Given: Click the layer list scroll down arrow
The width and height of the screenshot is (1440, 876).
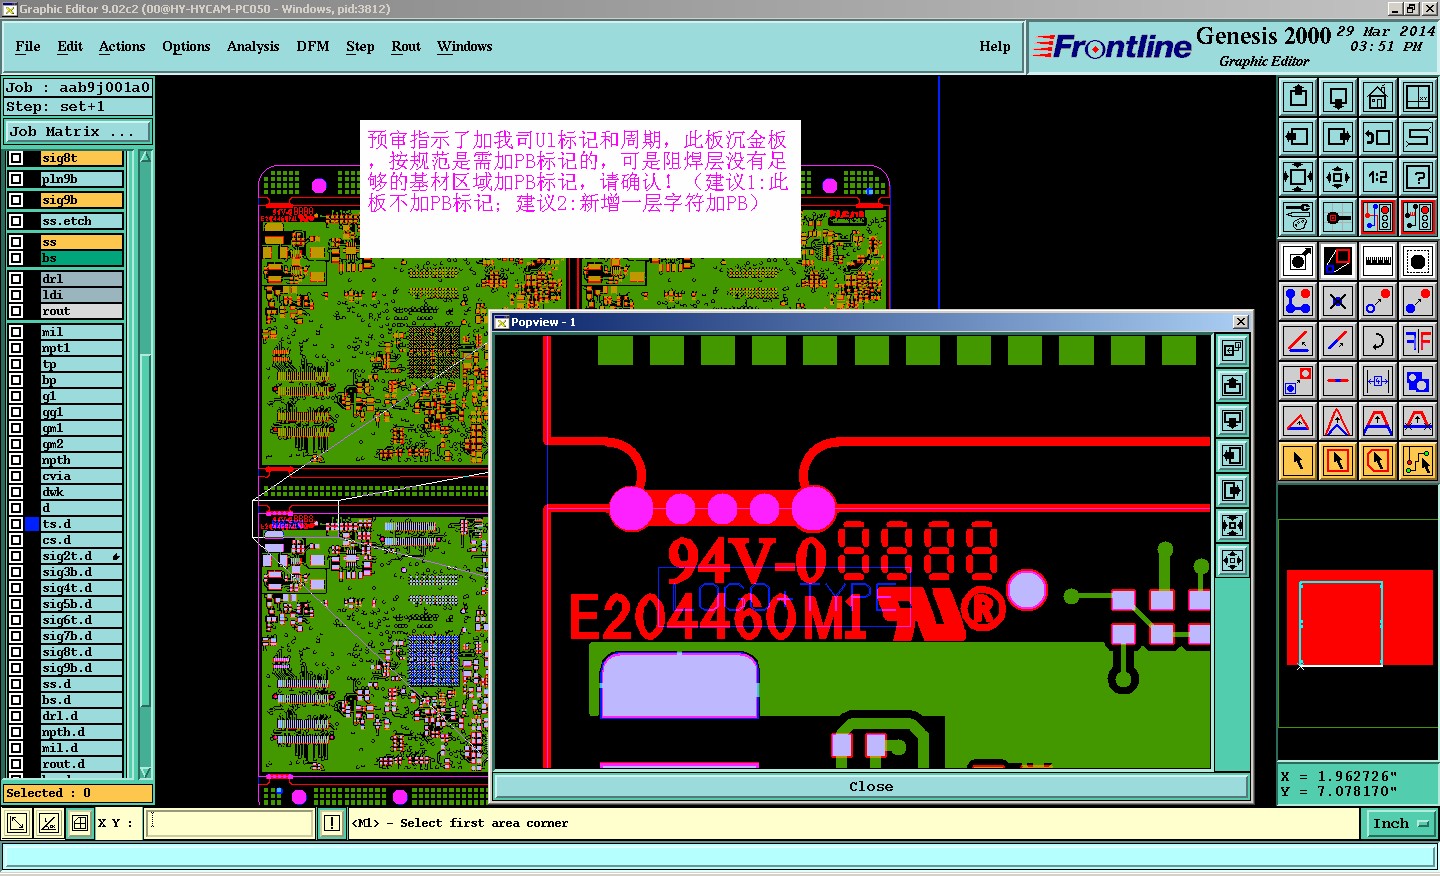Looking at the screenshot, I should (x=146, y=772).
